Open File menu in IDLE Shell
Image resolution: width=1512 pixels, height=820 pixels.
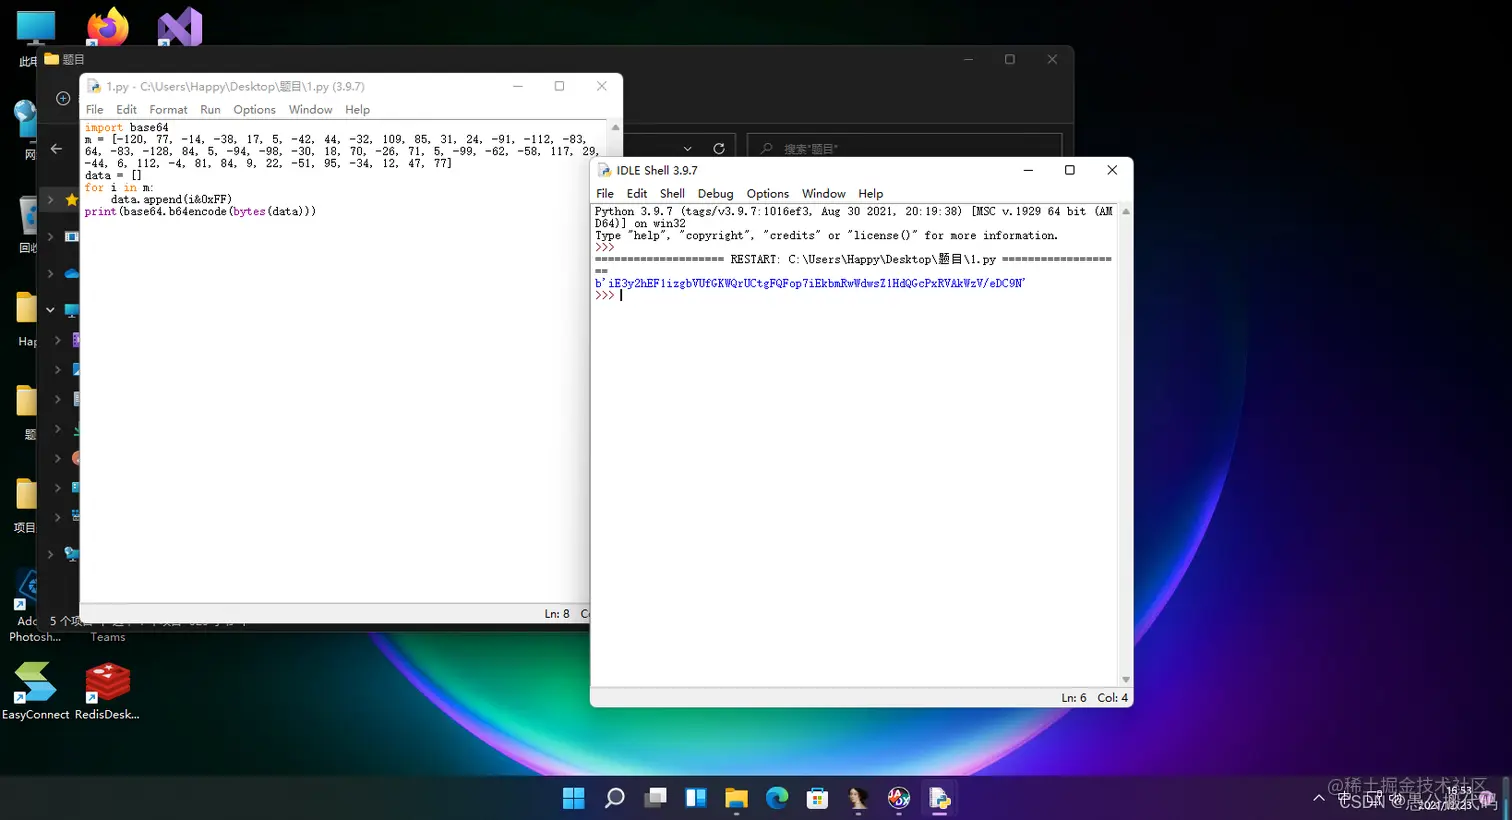[605, 193]
